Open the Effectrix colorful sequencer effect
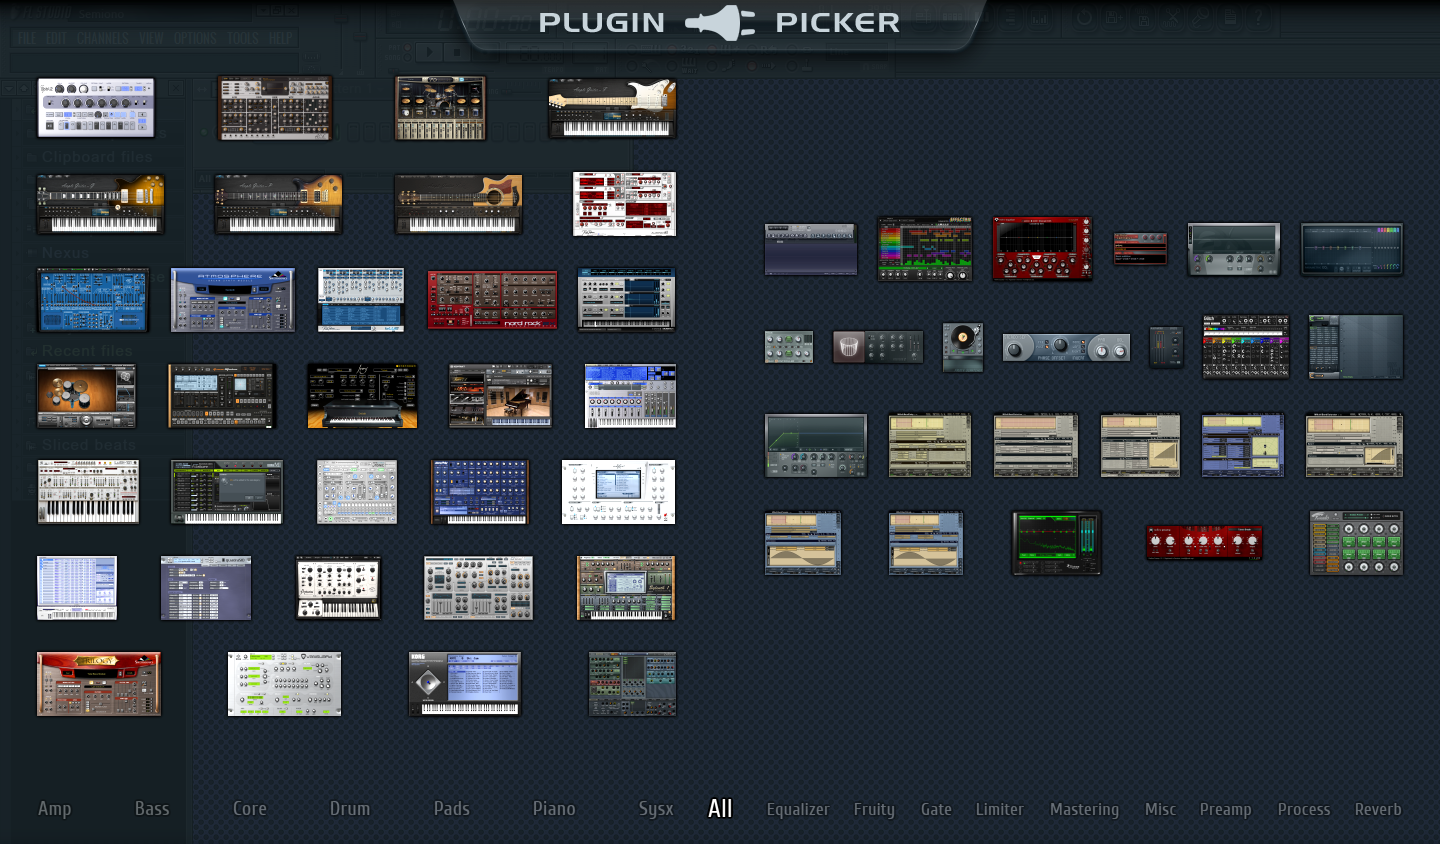Image resolution: width=1440 pixels, height=844 pixels. click(924, 248)
